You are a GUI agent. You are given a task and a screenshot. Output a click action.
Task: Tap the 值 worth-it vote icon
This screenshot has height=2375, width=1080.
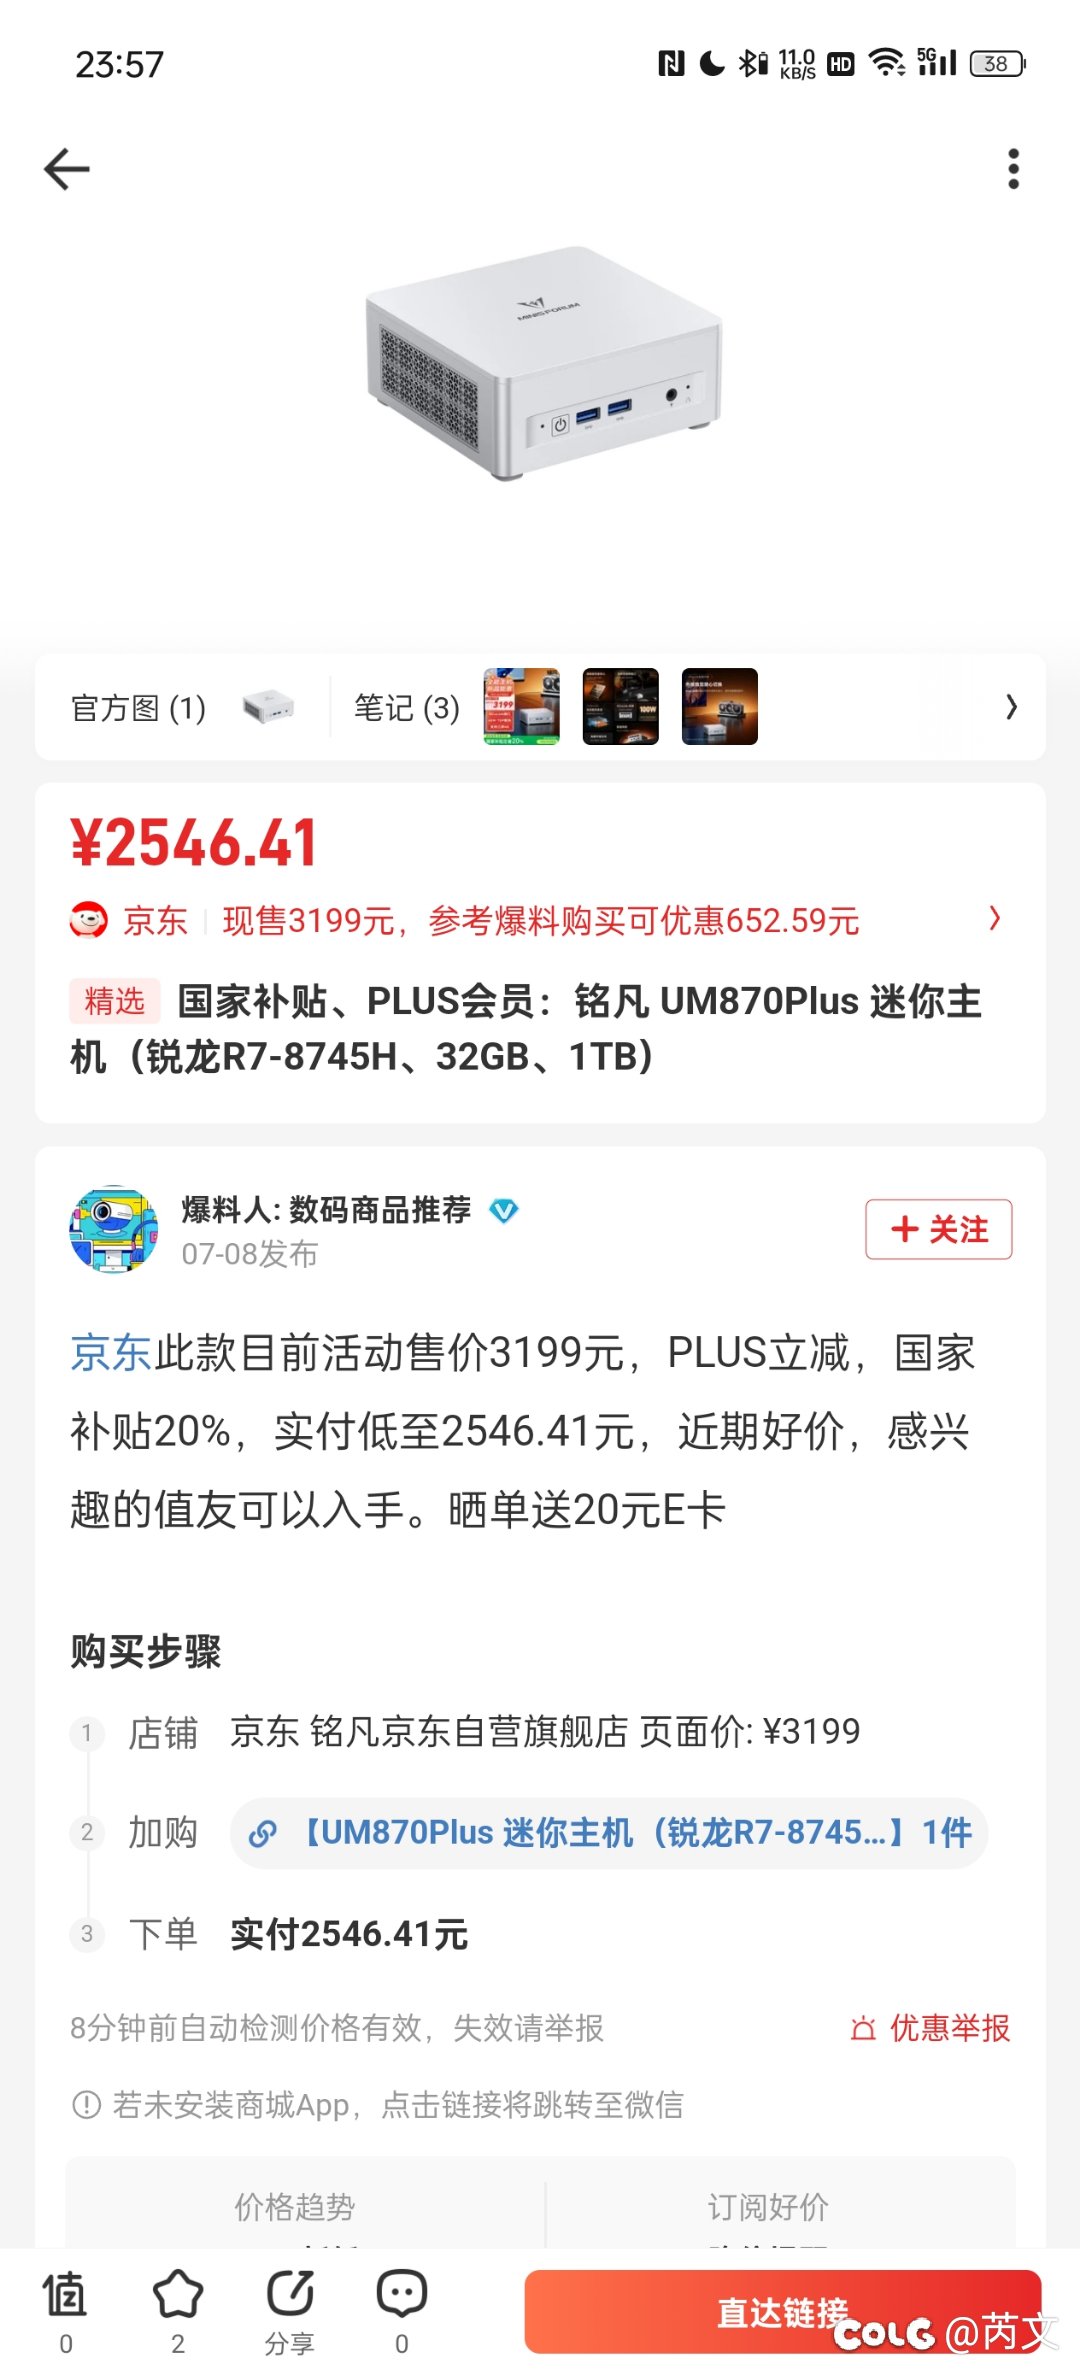(65, 2294)
